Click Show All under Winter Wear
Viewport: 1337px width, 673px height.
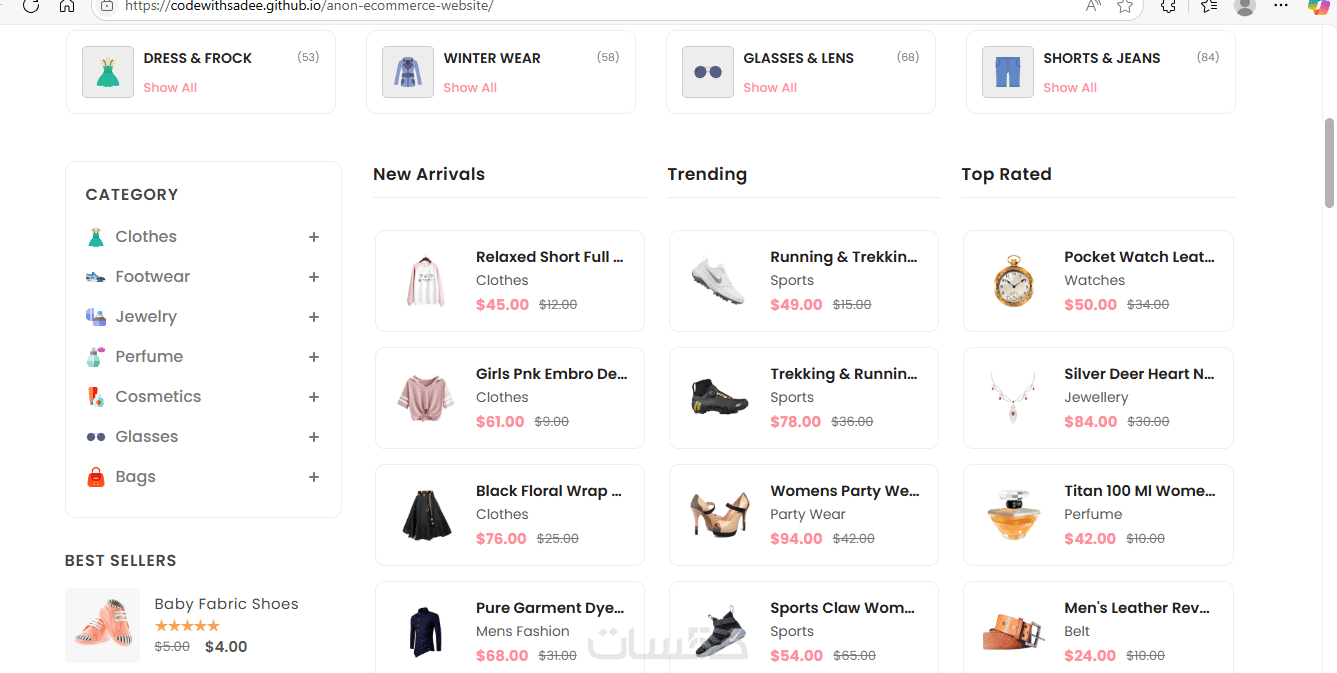coord(470,88)
